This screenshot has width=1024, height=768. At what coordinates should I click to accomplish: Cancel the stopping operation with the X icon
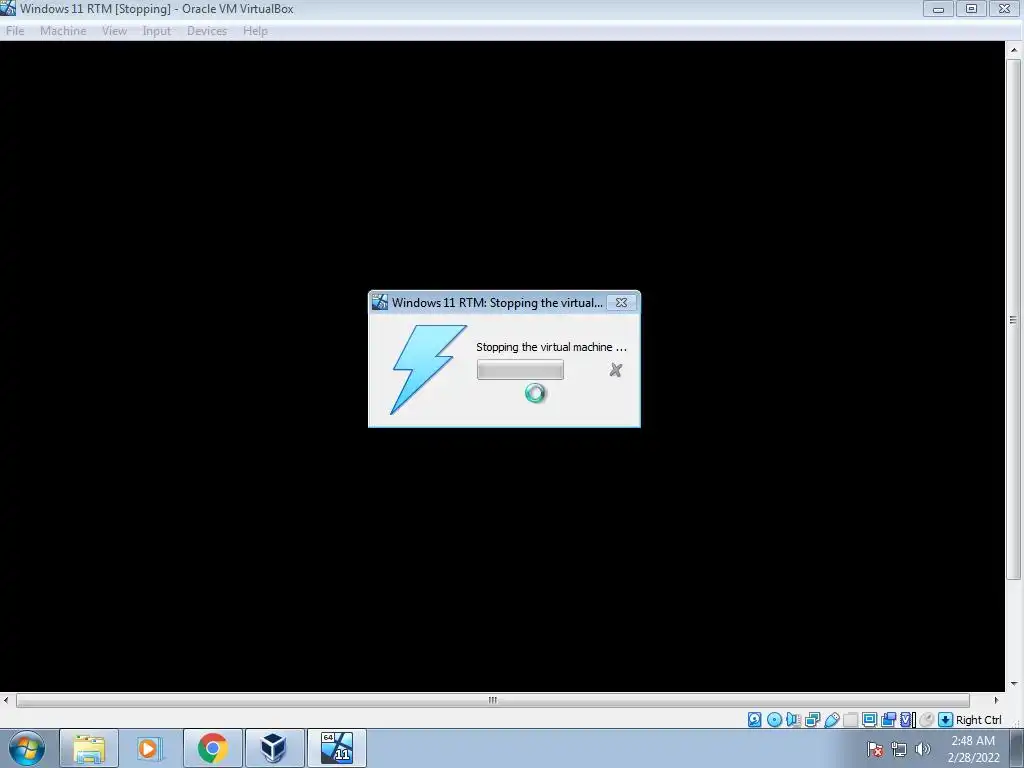(615, 370)
